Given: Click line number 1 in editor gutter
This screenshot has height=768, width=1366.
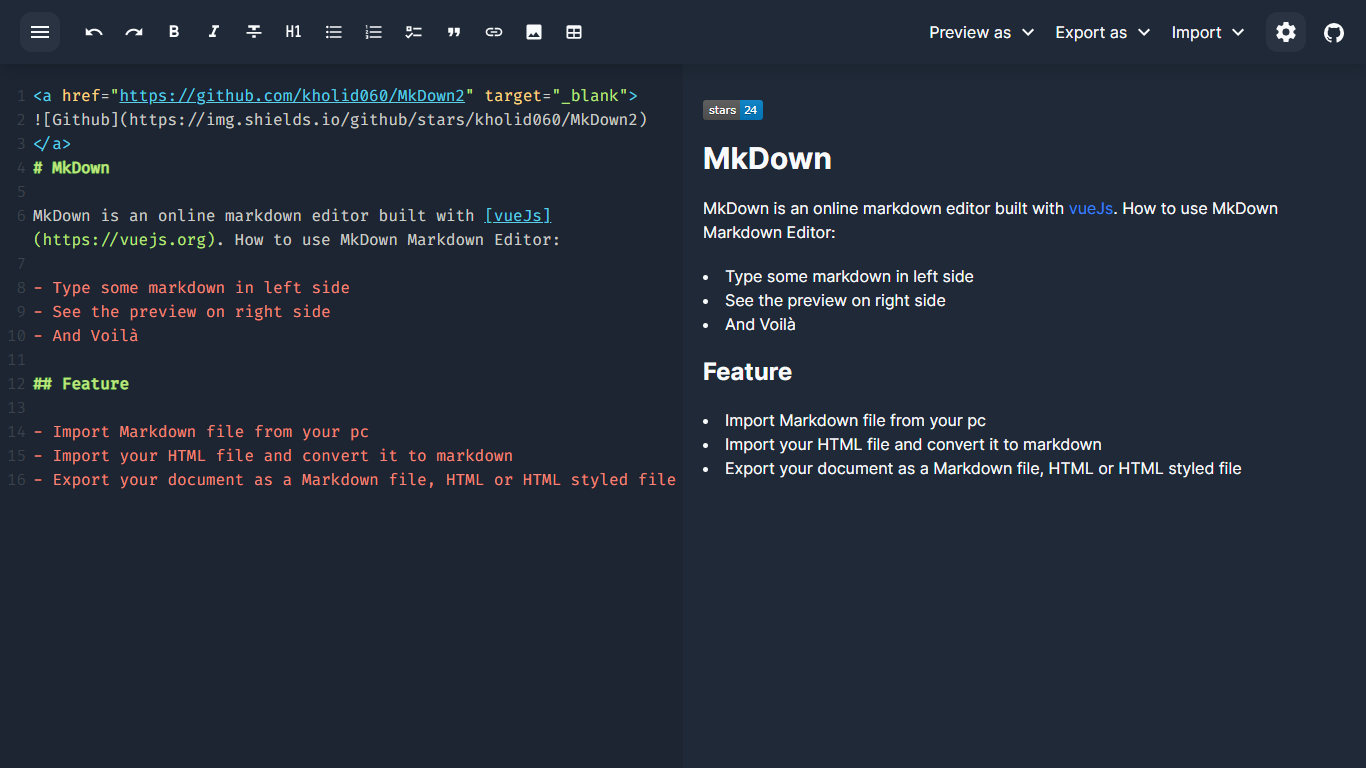Looking at the screenshot, I should pos(21,96).
